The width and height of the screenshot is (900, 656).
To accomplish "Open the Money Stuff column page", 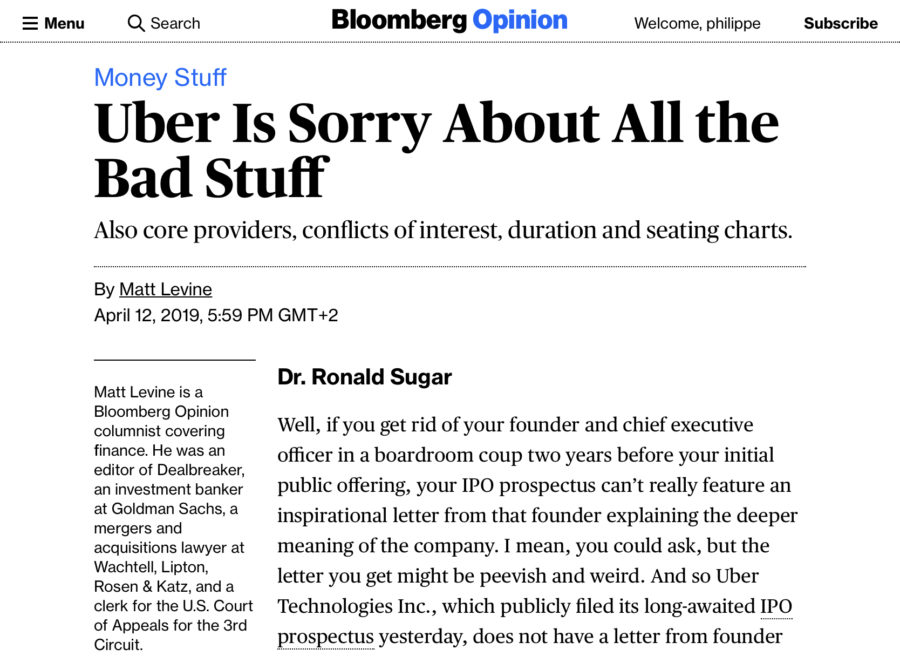I will [x=159, y=77].
